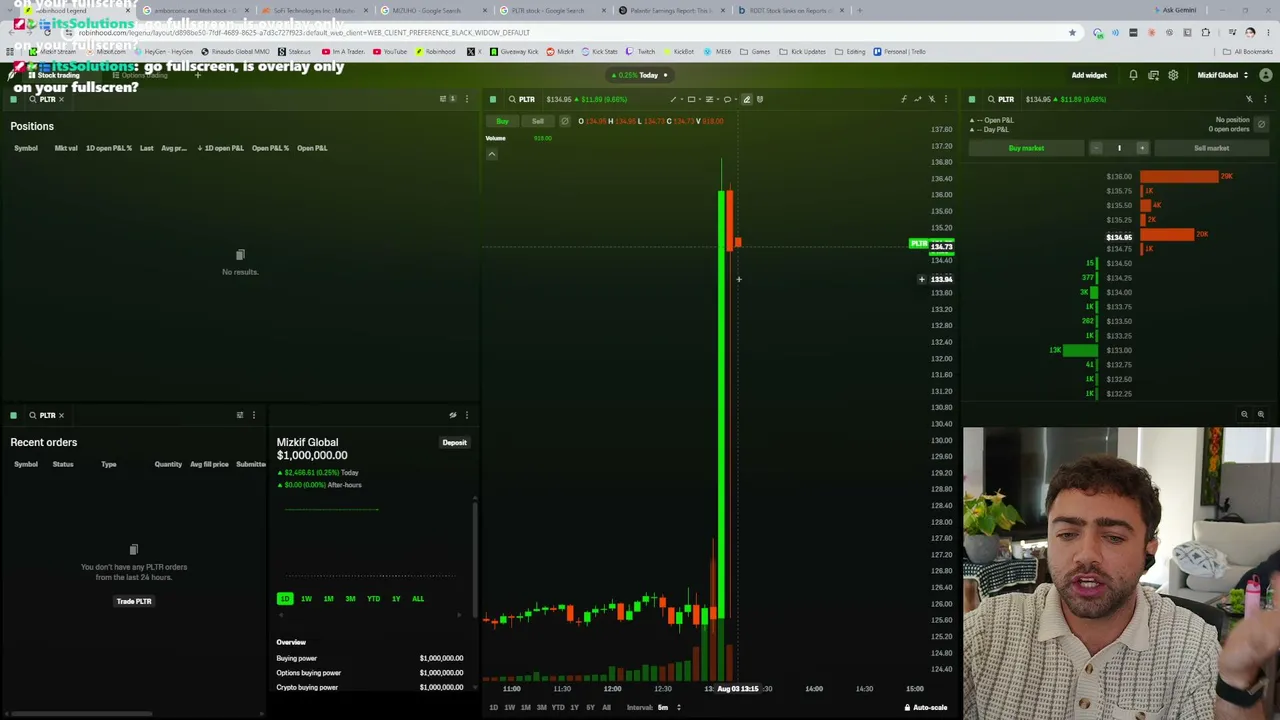Select the 1M range in the account chart
This screenshot has width=1280, height=720.
point(328,599)
